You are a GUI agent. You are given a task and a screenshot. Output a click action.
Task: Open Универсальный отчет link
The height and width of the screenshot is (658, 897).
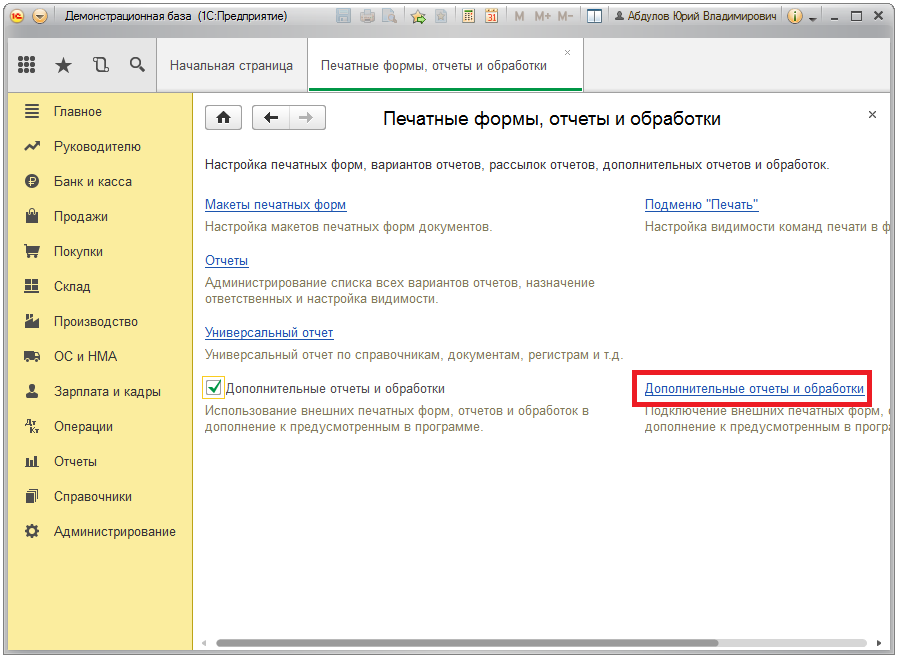tap(269, 333)
